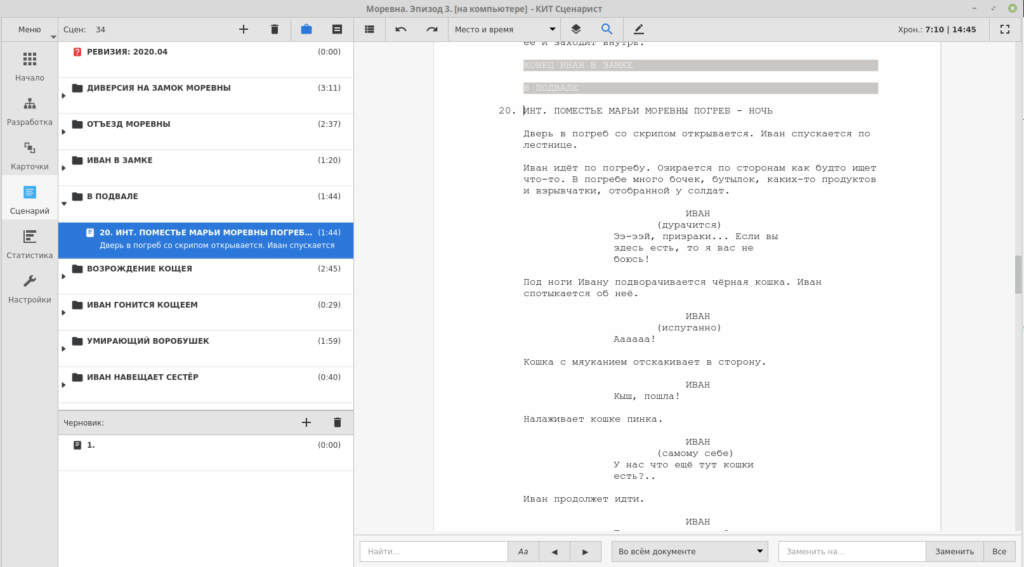Viewport: 1024px width, 567px height.
Task: Delete draft scene with Черновик trash icon
Action: point(337,423)
